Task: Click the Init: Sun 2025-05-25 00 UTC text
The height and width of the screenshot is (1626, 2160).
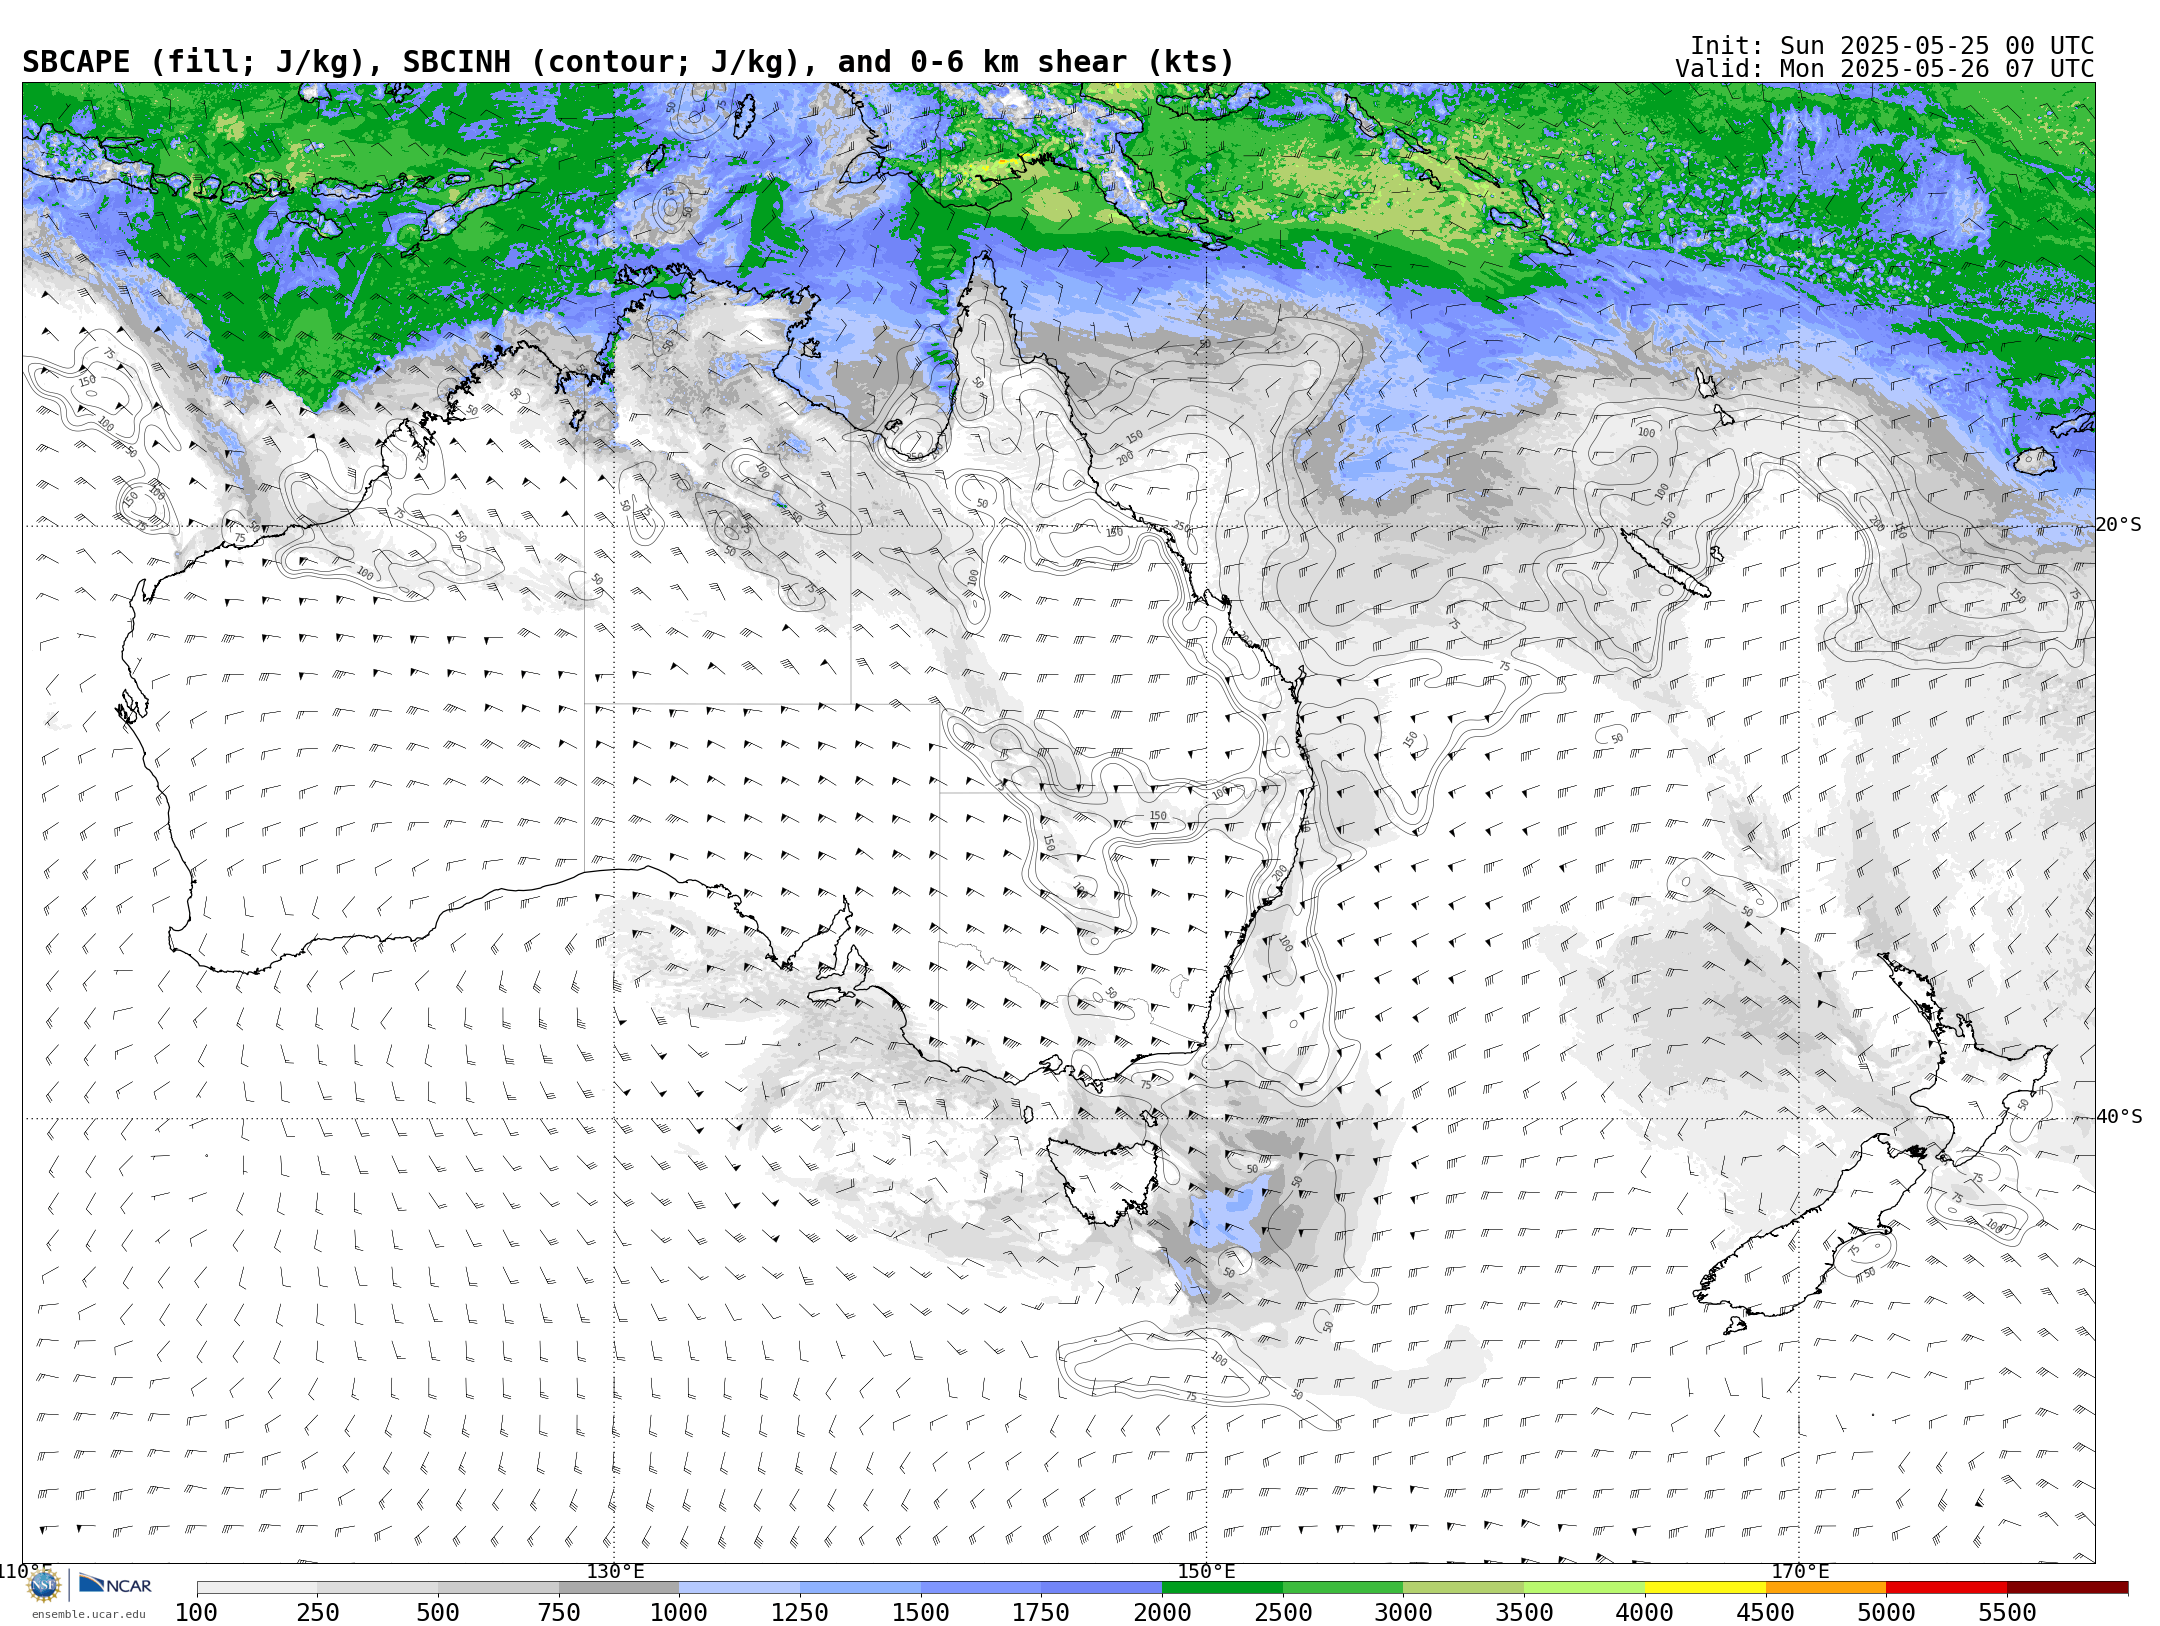Action: click(x=1892, y=46)
